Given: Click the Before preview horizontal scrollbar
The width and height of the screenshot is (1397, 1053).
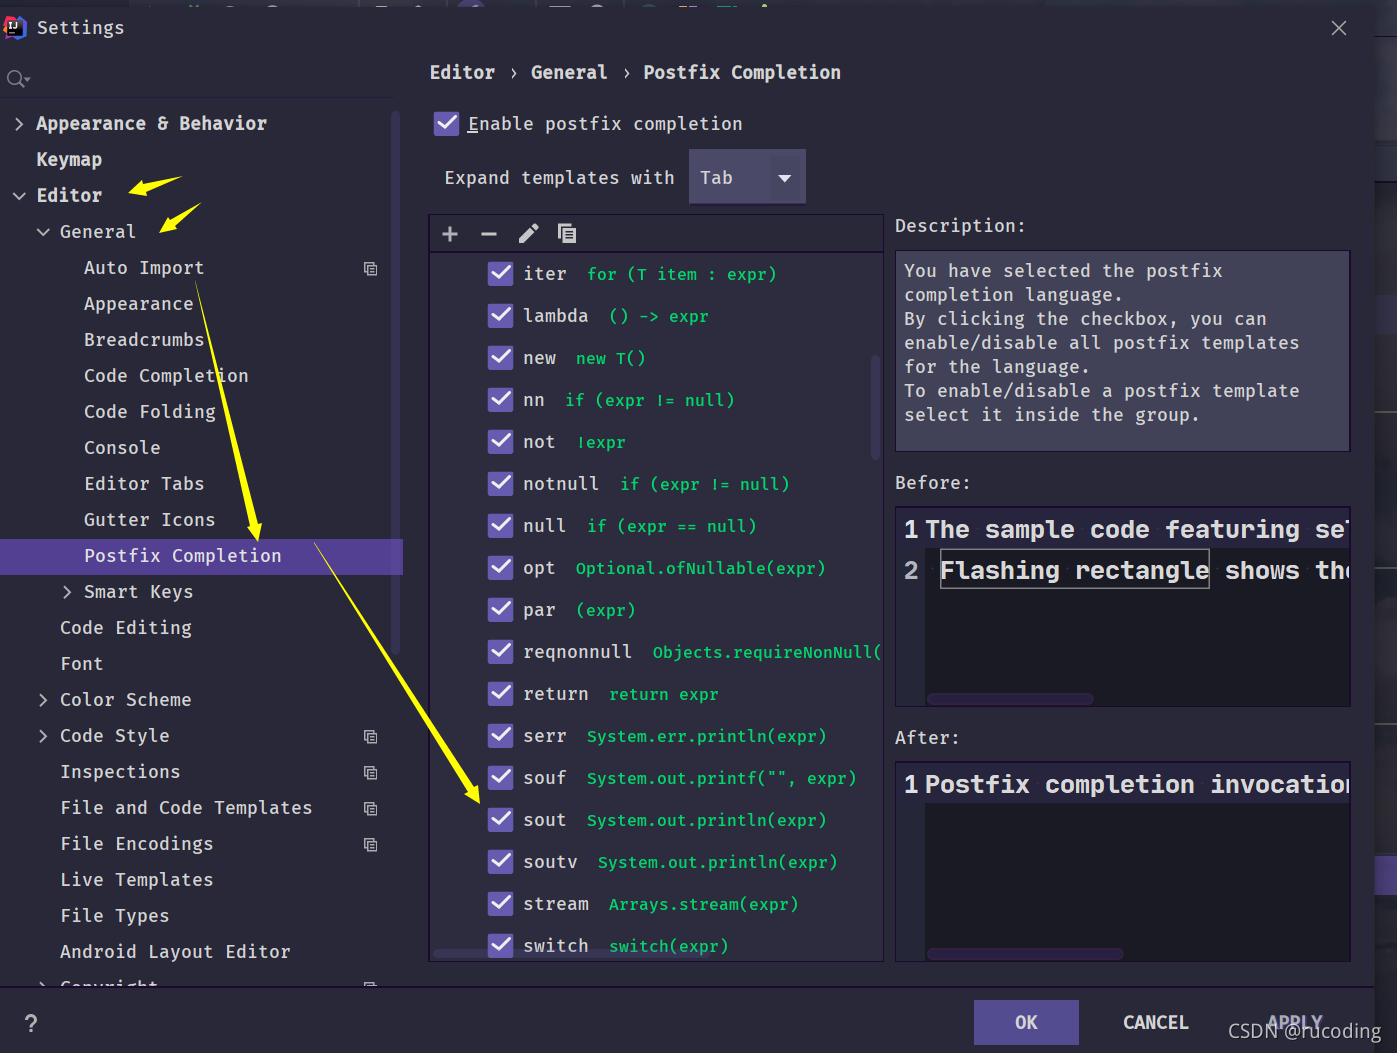Looking at the screenshot, I should pos(1010,699).
